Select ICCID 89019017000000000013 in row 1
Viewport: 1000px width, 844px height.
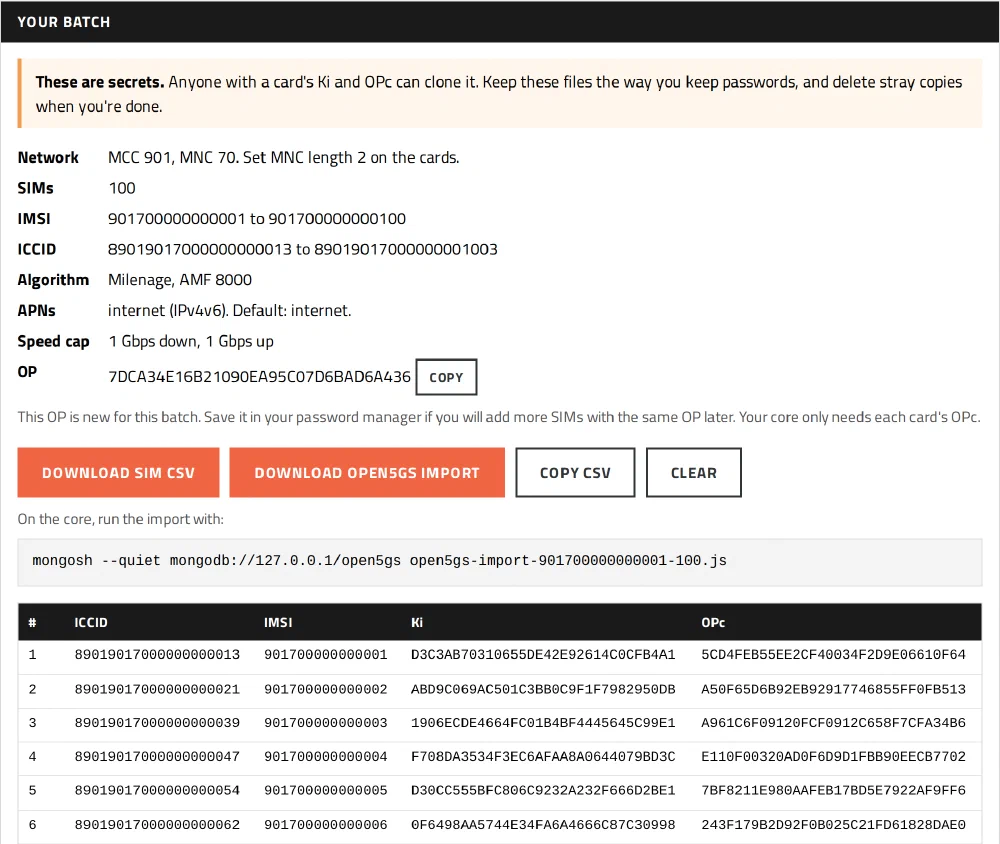click(x=157, y=655)
